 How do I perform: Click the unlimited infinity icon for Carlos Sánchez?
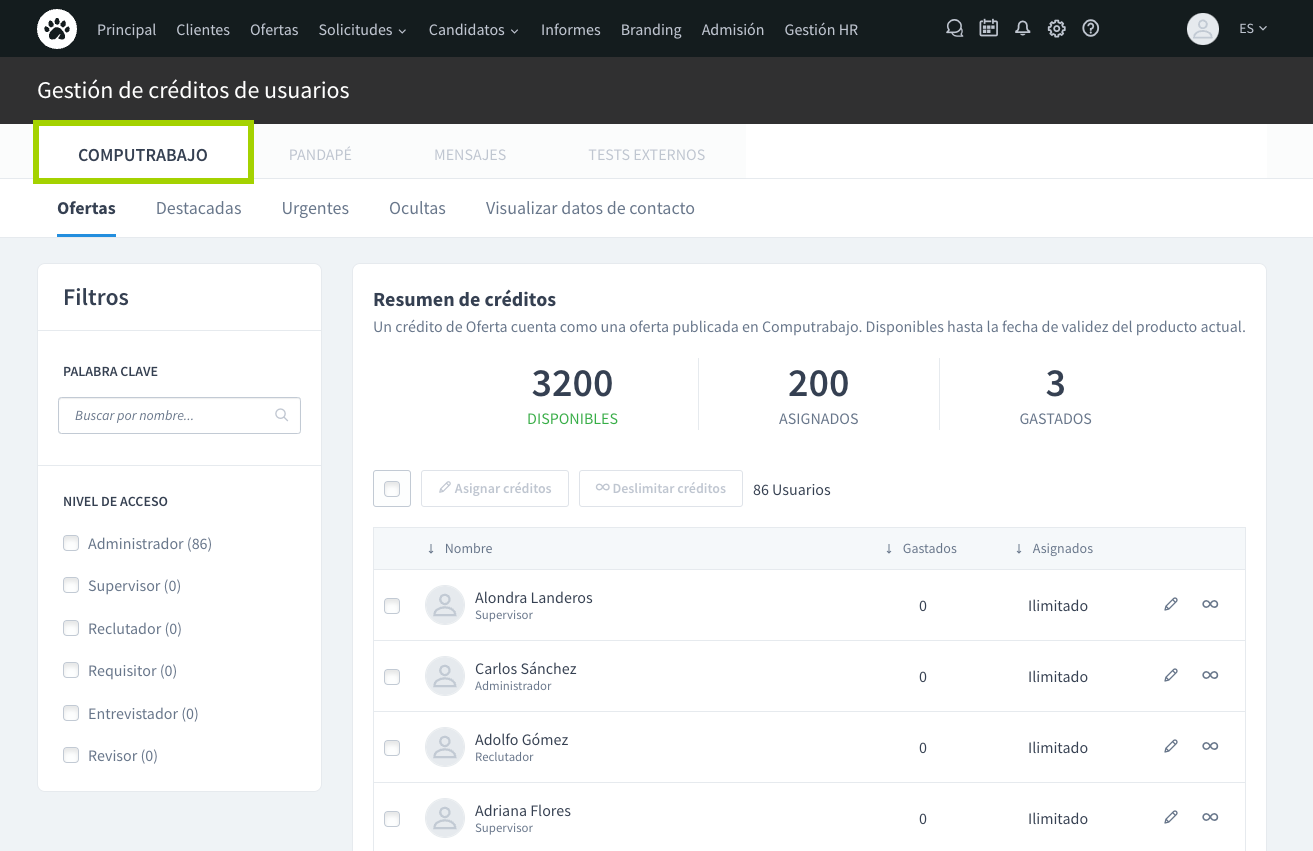click(x=1210, y=675)
